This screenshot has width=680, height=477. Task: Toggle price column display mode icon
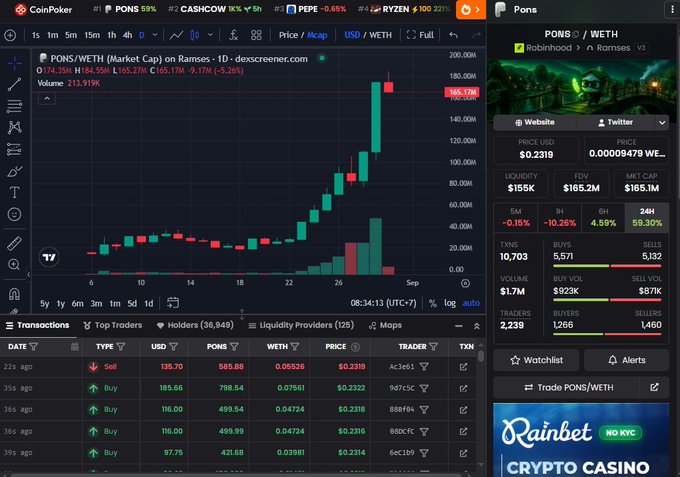[355, 346]
